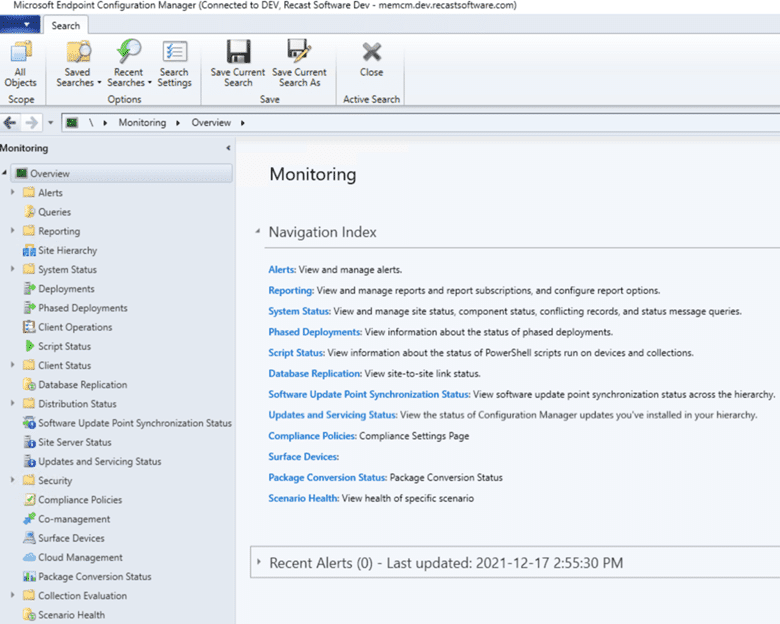Expand the Alerts tree node

[13, 193]
